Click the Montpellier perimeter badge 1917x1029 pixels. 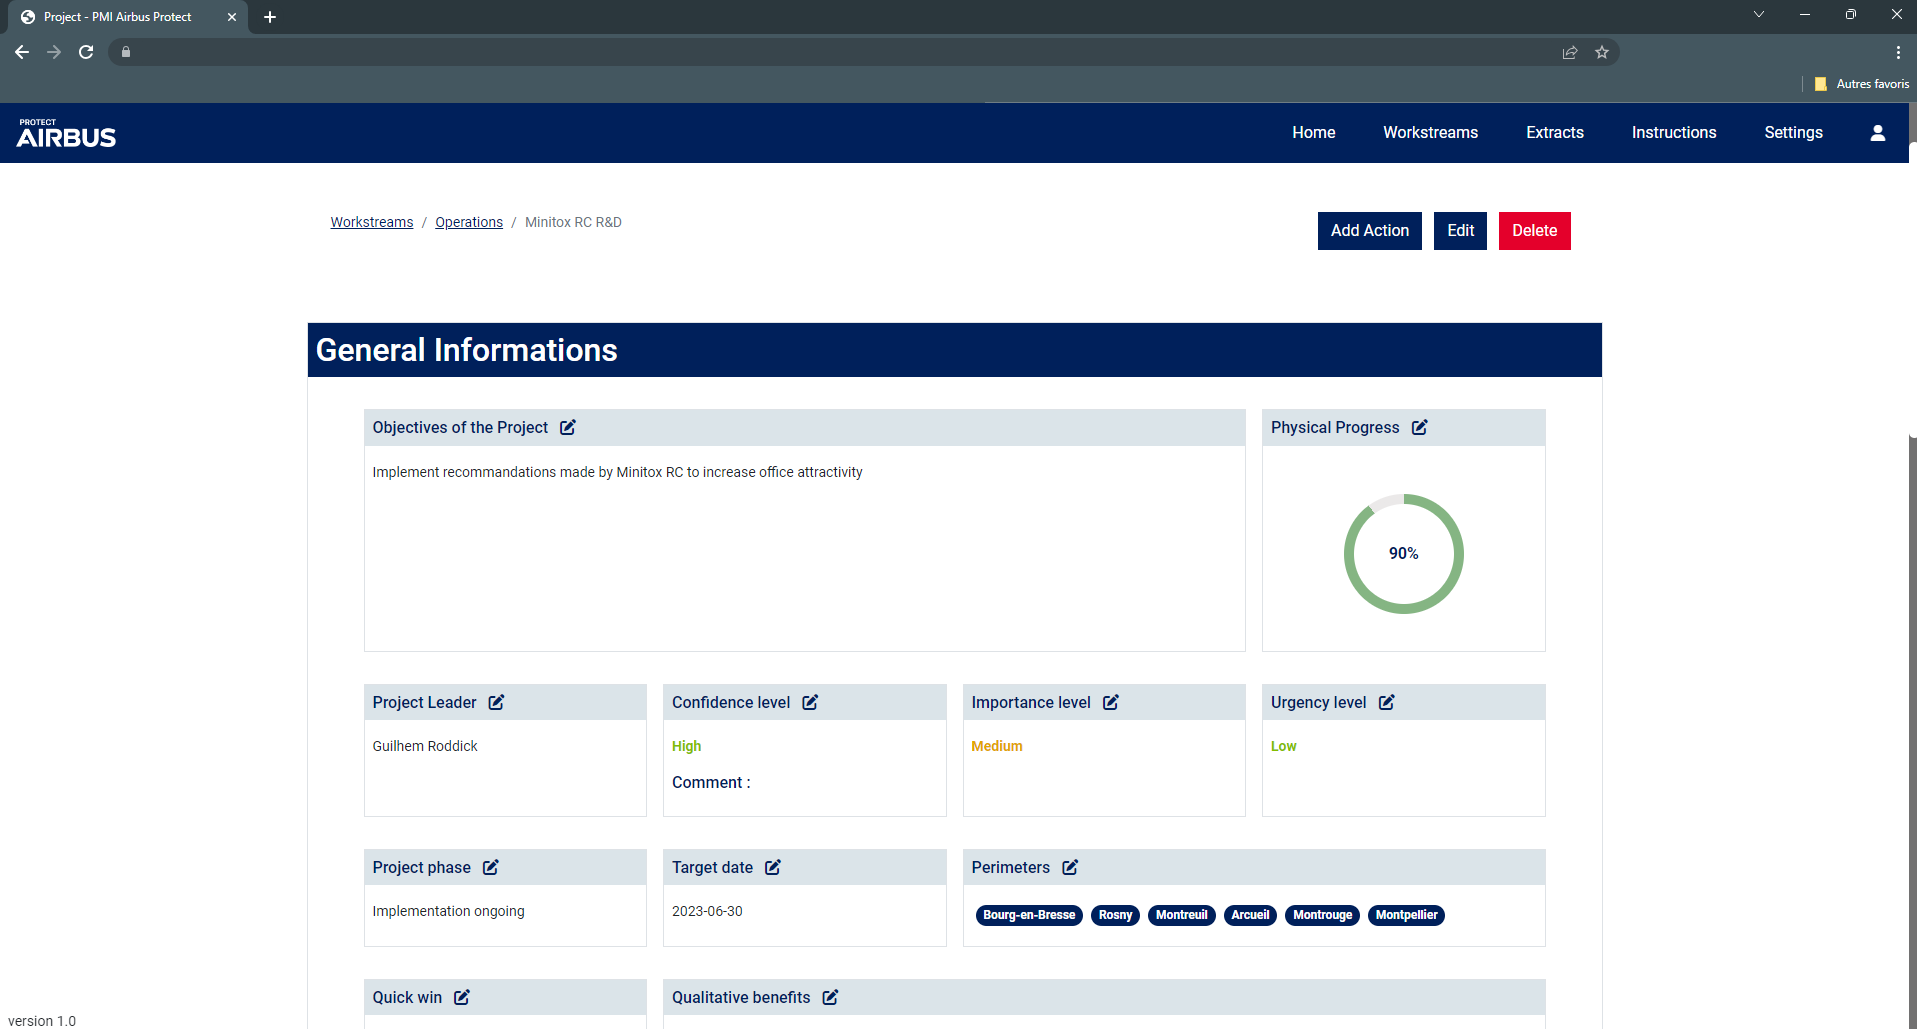click(x=1407, y=915)
